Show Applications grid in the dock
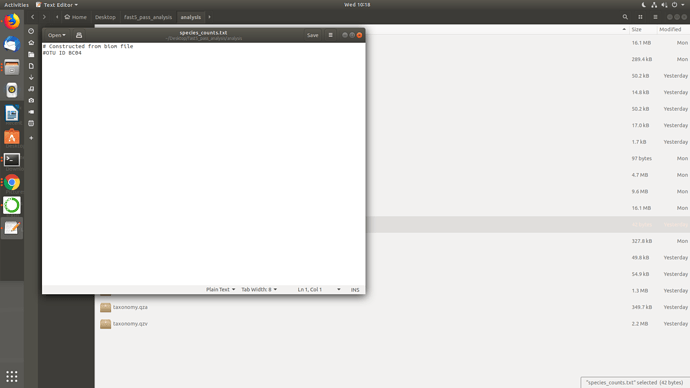Image resolution: width=690 pixels, height=388 pixels. coord(12,377)
